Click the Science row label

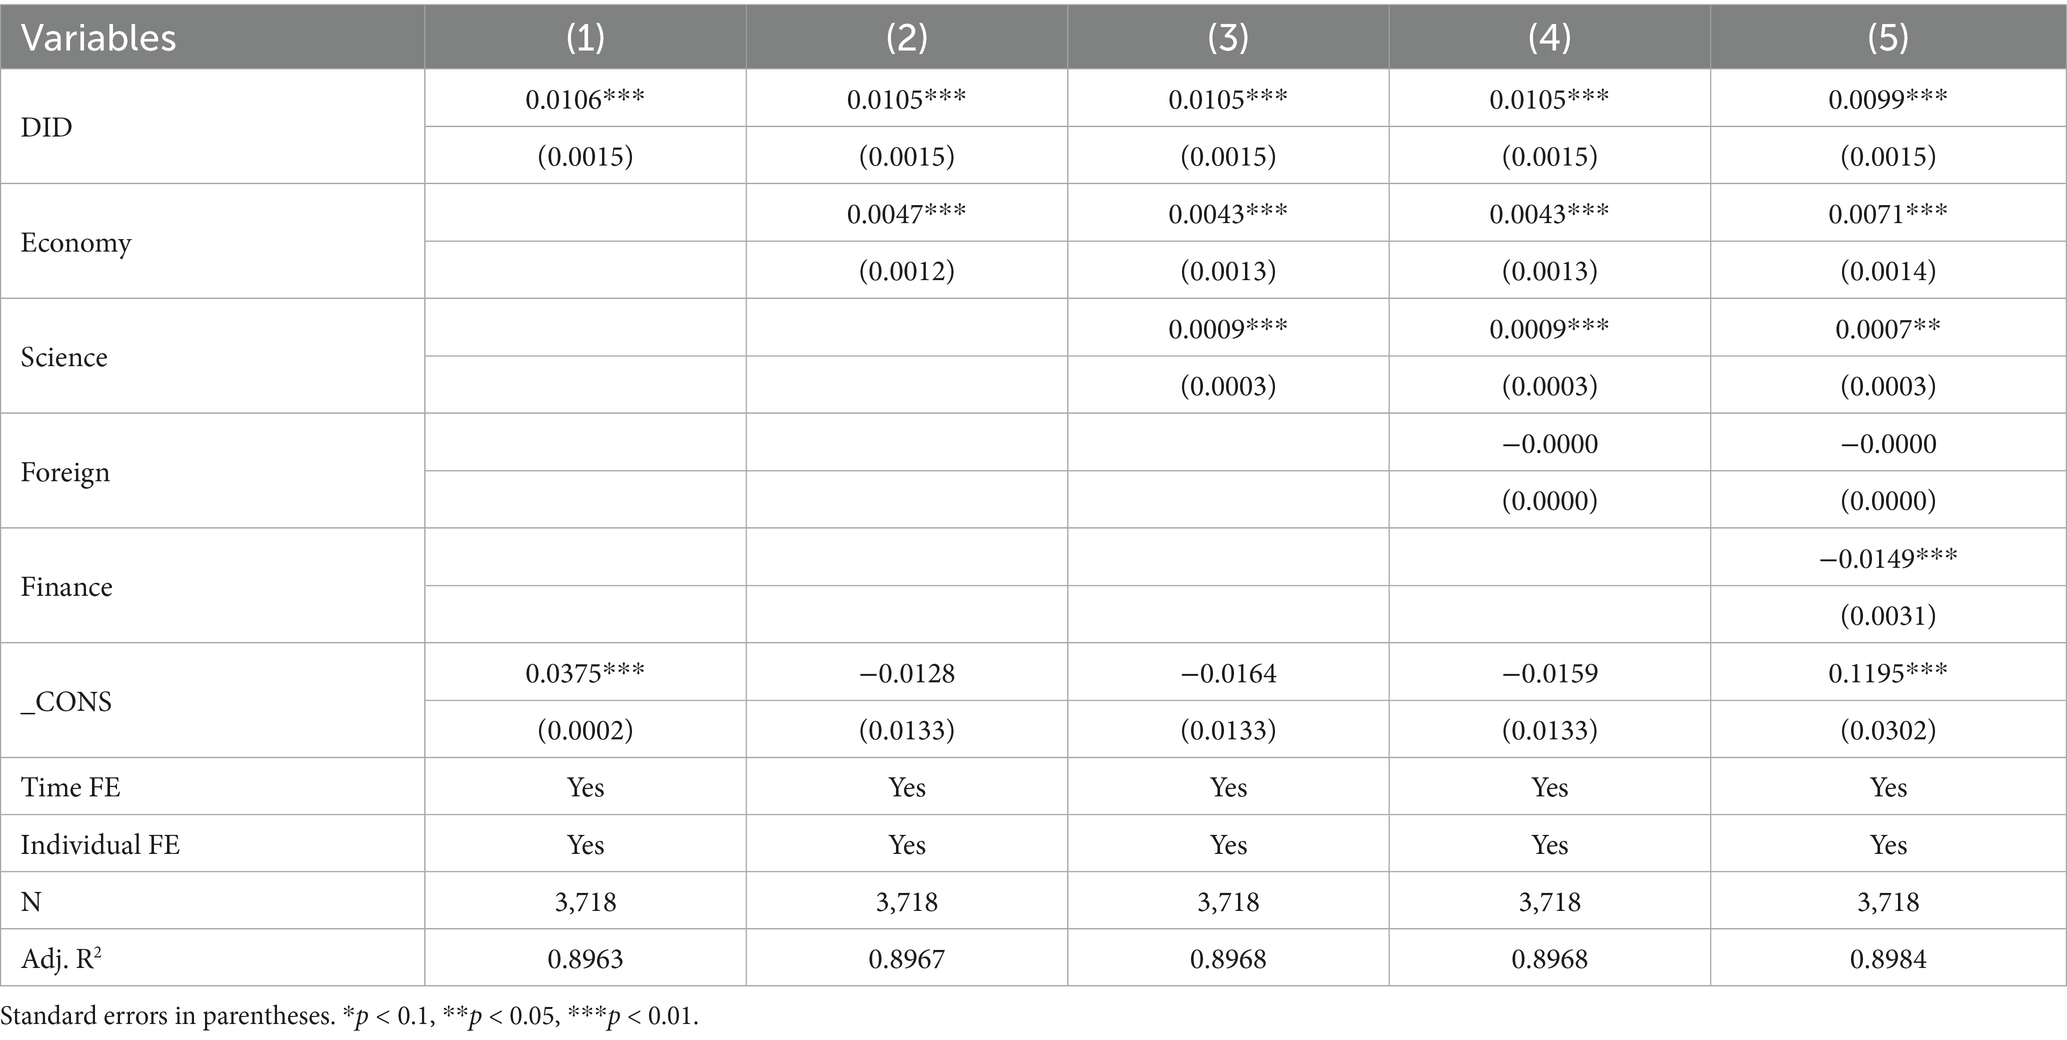pos(64,357)
